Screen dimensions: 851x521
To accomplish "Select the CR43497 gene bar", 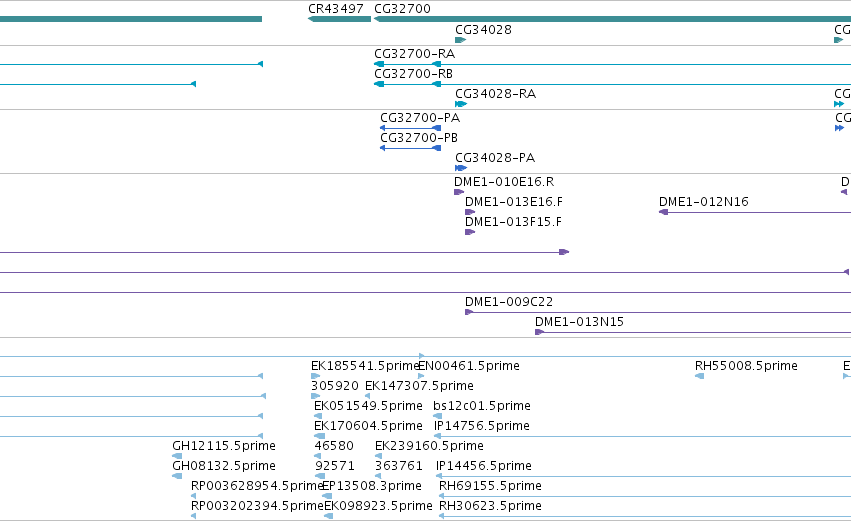I will point(339,19).
